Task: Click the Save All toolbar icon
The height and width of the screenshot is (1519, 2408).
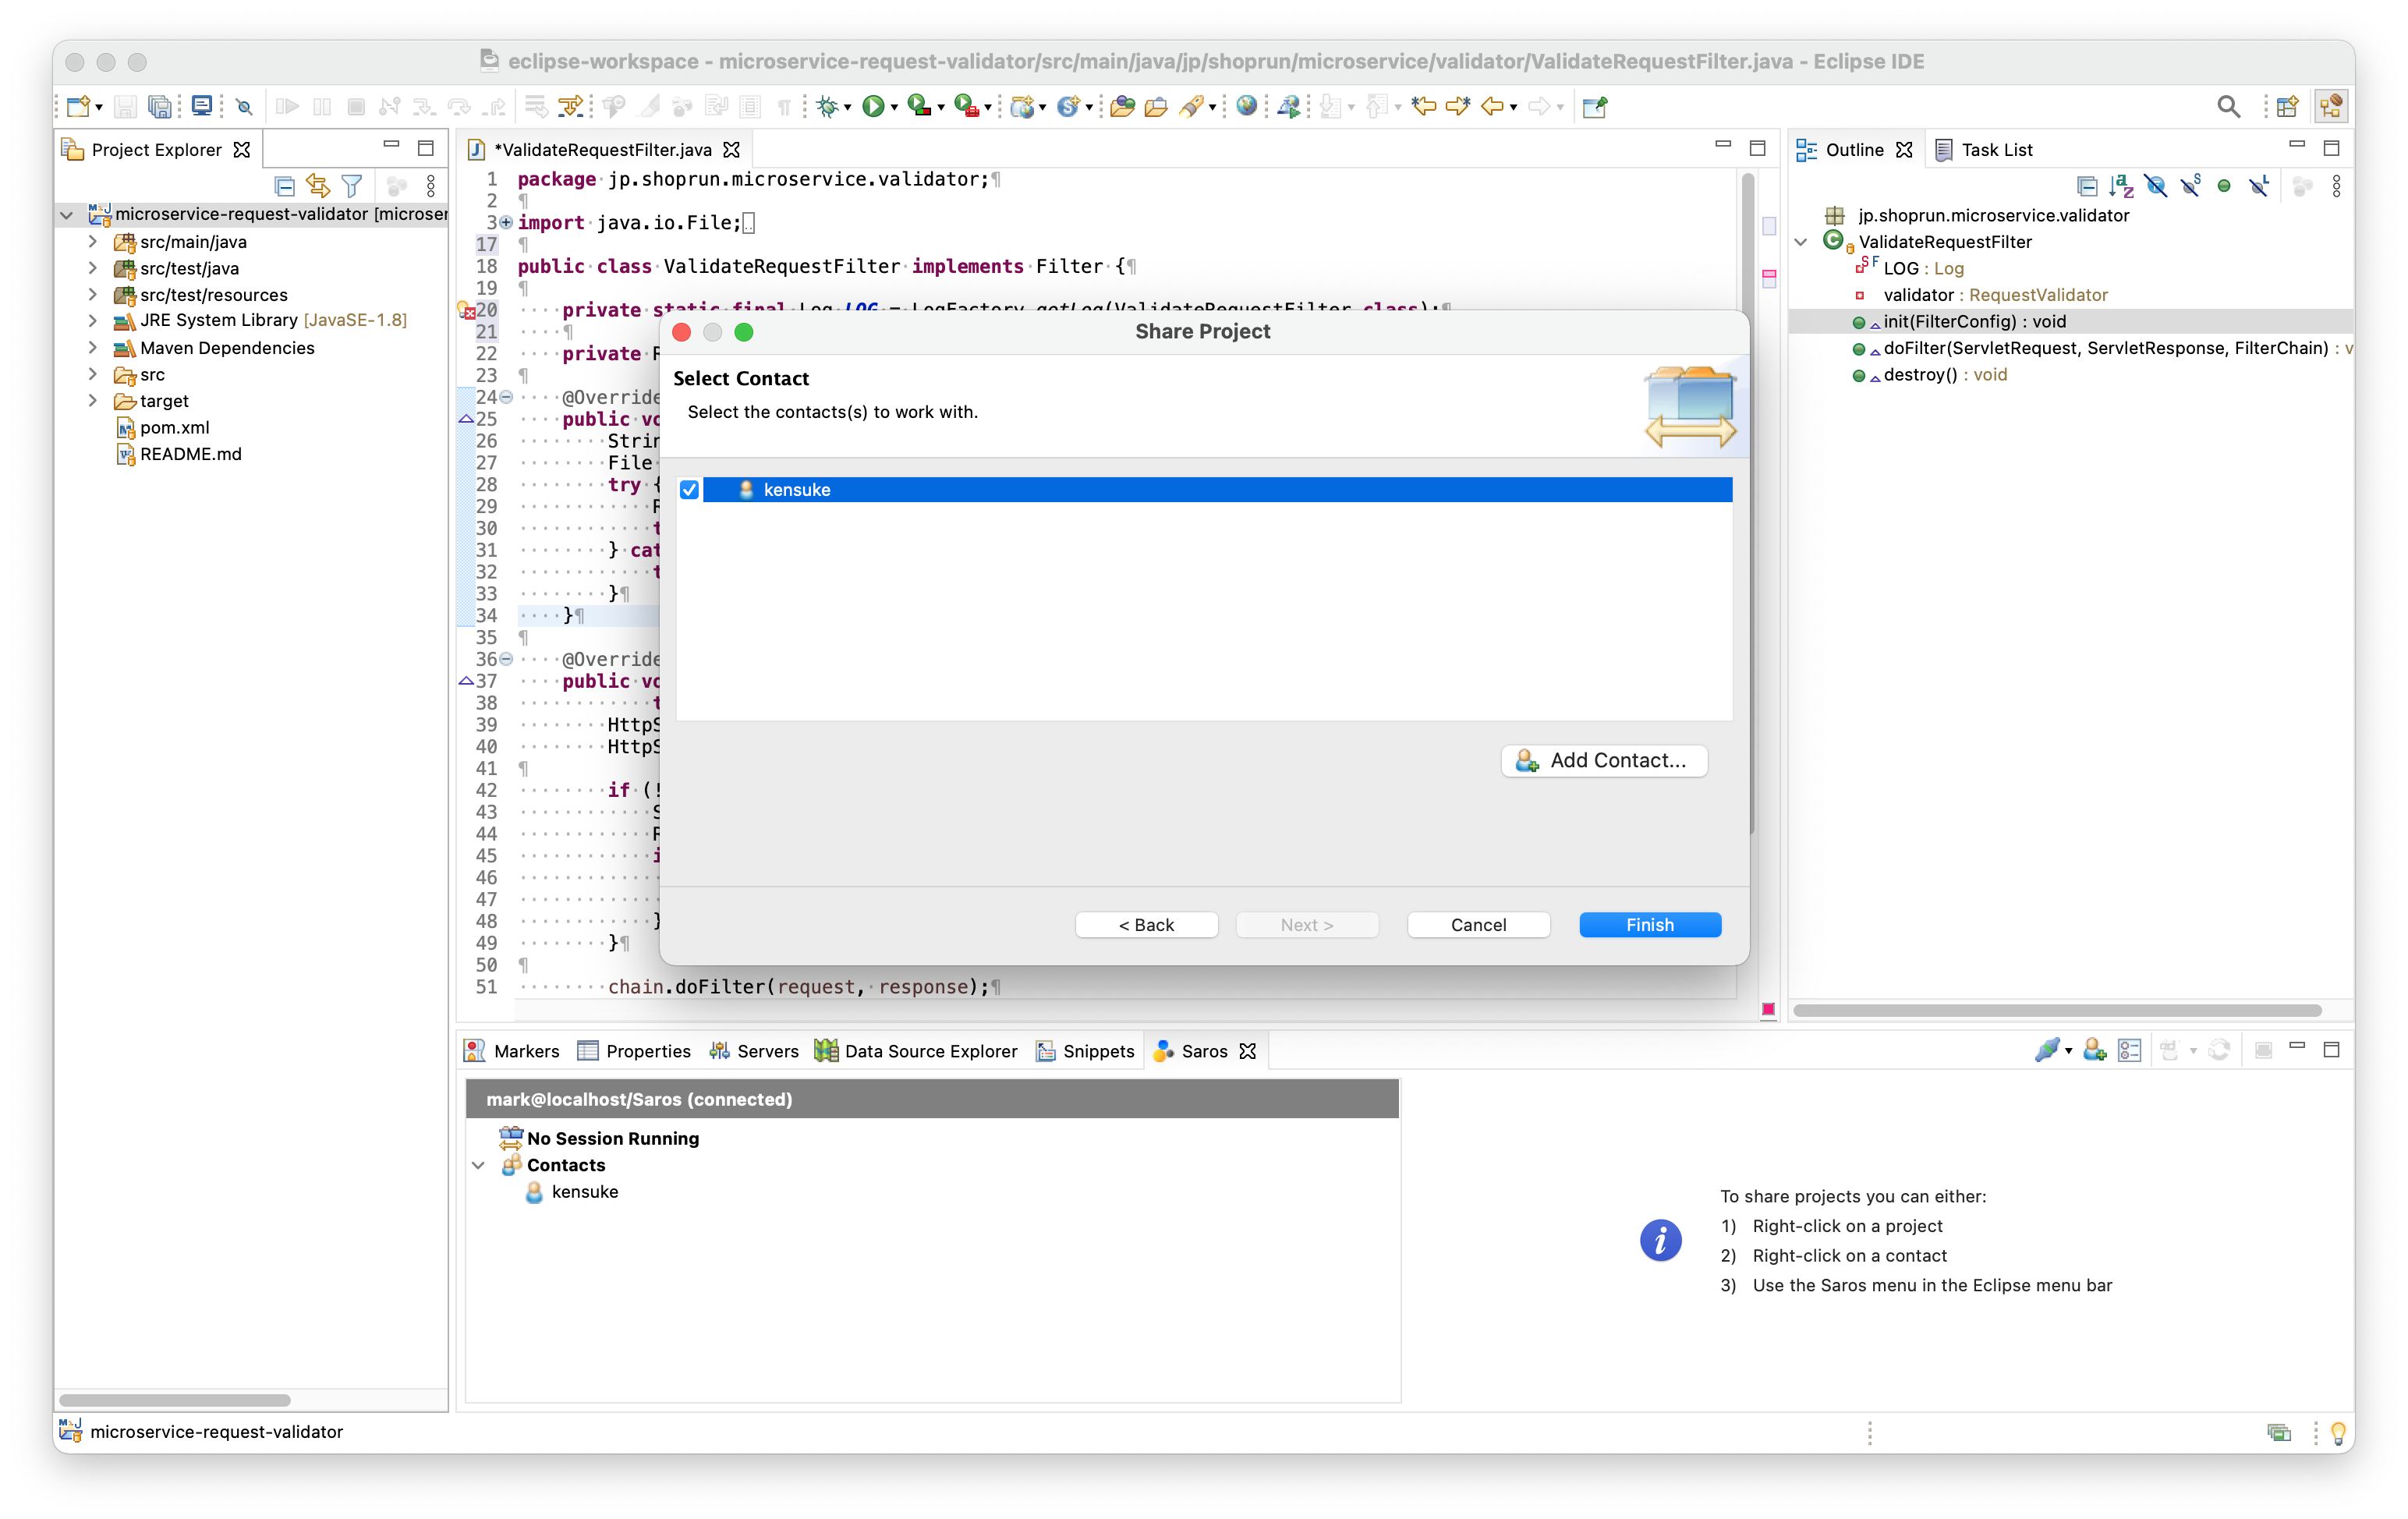Action: 159,106
